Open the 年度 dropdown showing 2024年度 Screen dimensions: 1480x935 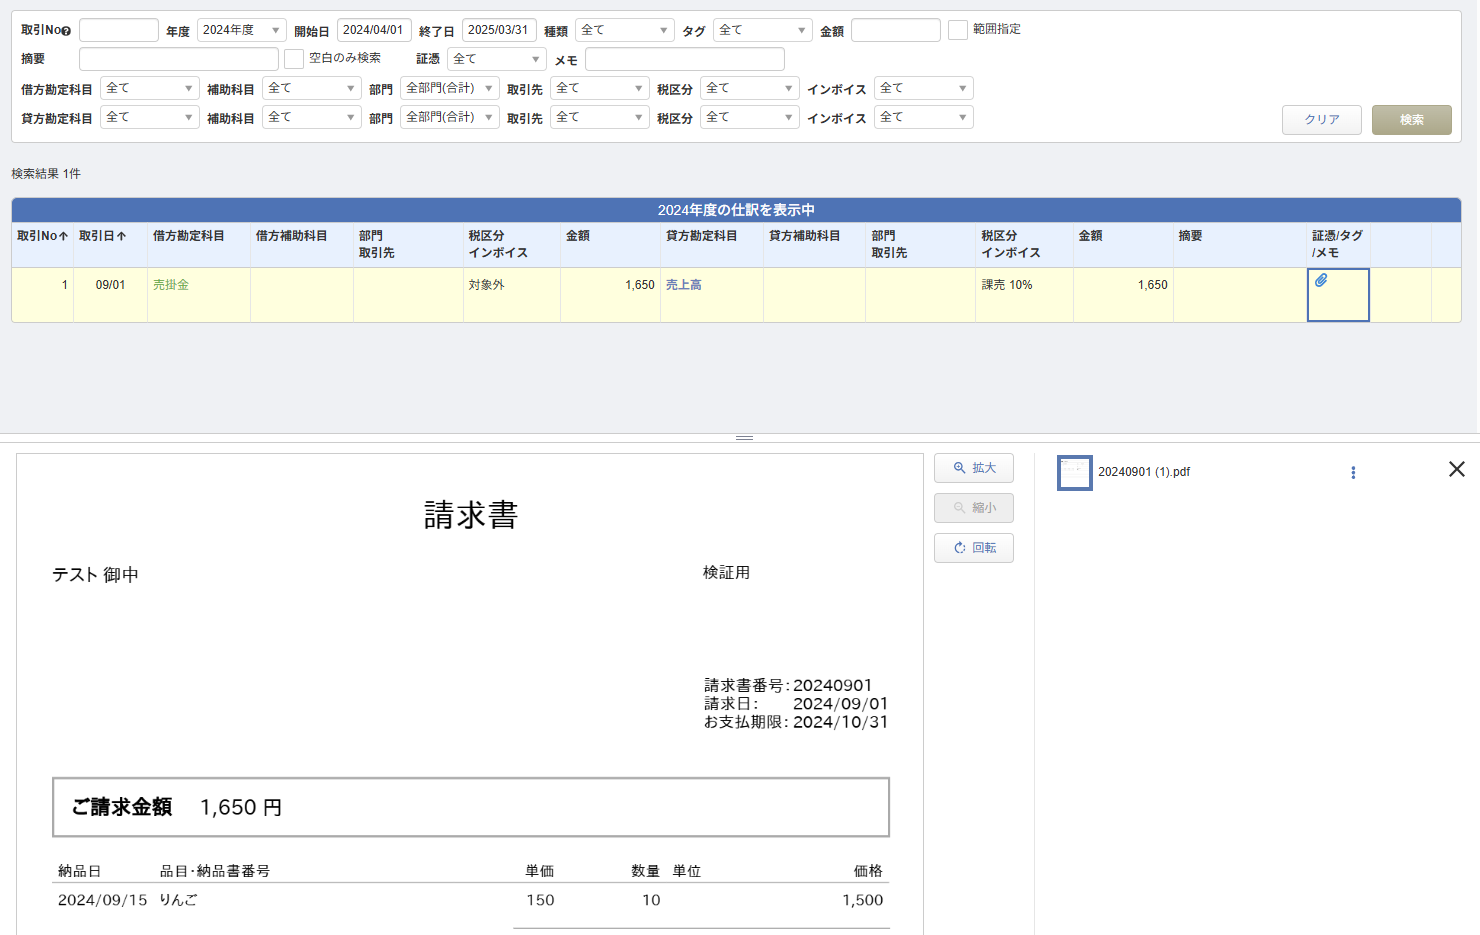(241, 30)
